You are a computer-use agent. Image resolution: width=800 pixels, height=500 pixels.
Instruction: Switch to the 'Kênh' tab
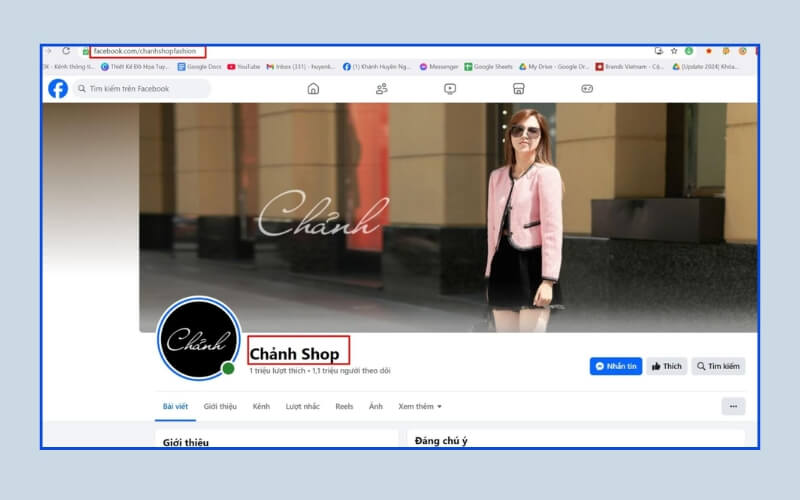coord(261,407)
